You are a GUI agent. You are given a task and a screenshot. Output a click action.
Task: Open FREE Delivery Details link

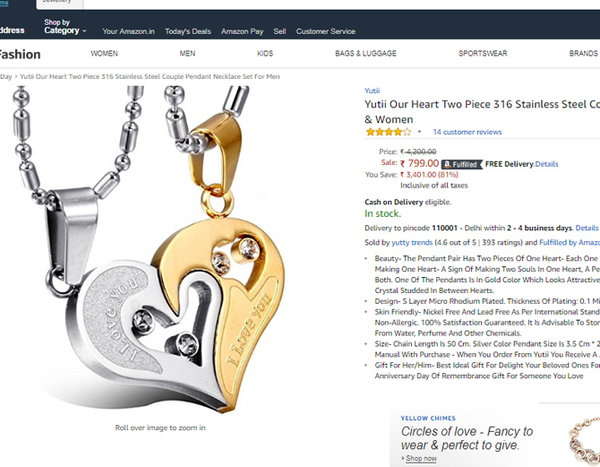coord(546,164)
